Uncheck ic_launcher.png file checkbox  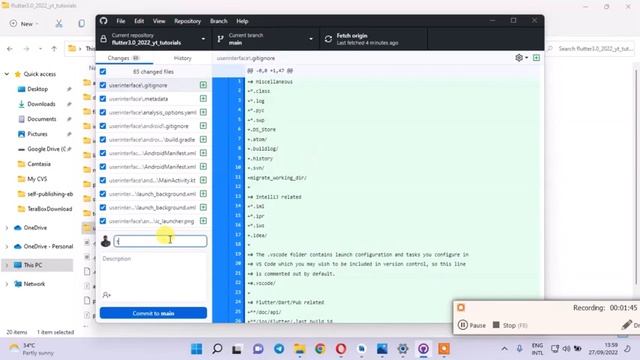(103, 221)
